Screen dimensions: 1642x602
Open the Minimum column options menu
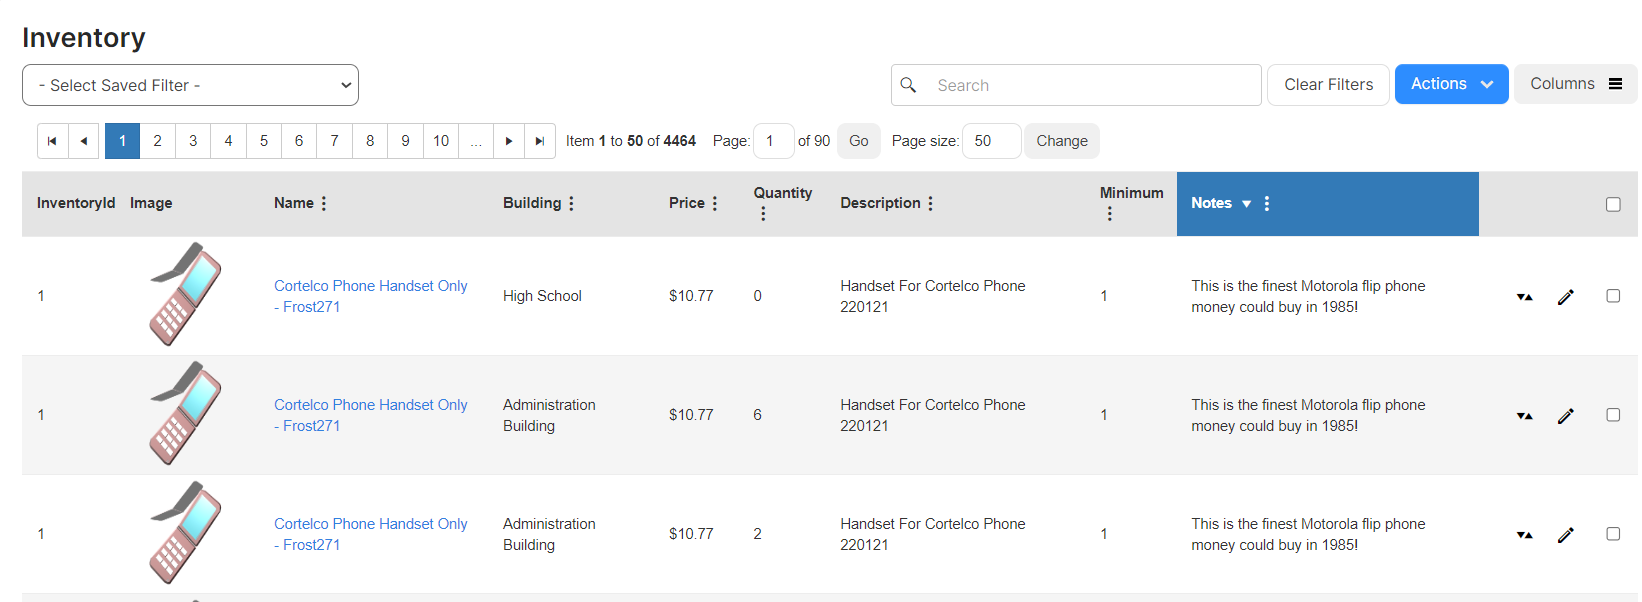[x=1109, y=214]
